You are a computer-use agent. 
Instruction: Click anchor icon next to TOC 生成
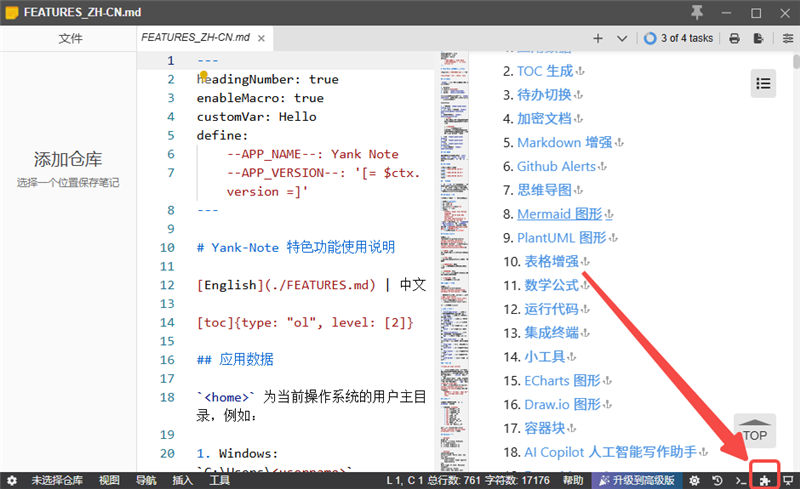580,72
